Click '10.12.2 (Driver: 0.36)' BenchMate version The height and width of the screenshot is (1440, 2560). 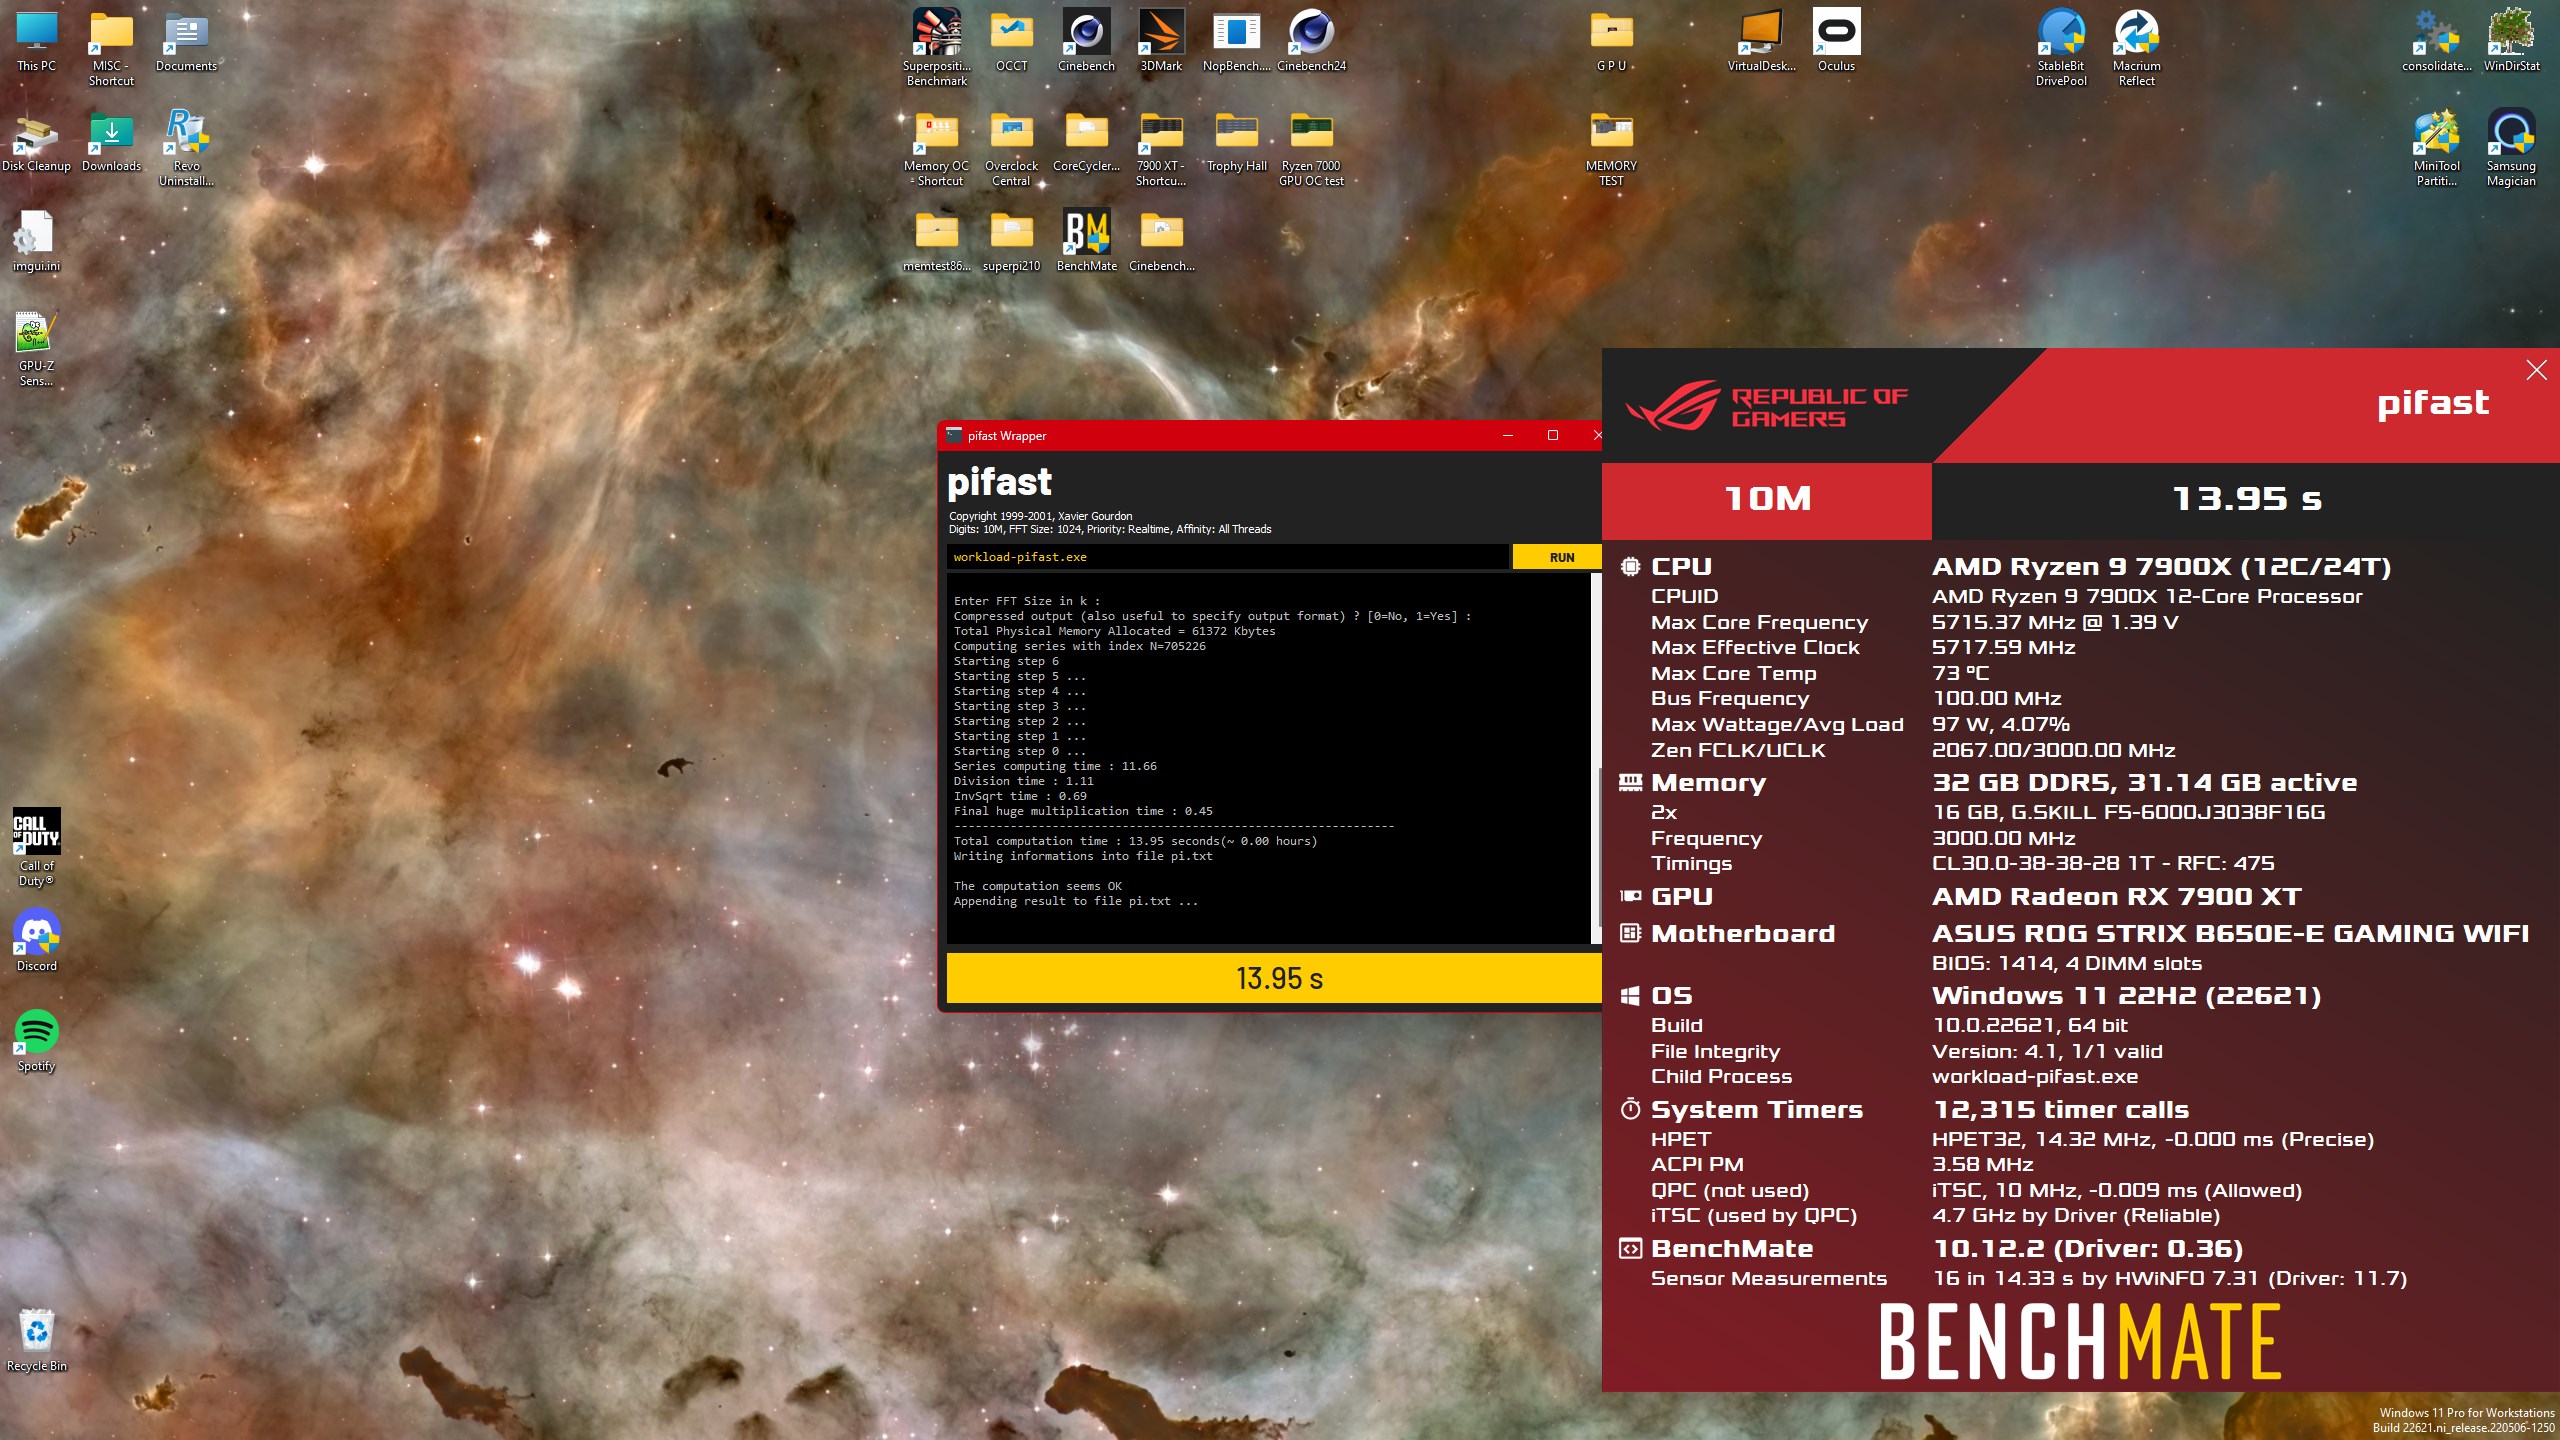pos(2087,1249)
